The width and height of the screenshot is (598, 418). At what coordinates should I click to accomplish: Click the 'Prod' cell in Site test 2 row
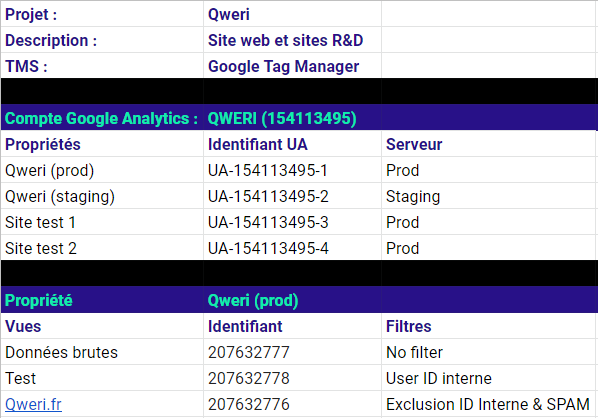coord(490,248)
